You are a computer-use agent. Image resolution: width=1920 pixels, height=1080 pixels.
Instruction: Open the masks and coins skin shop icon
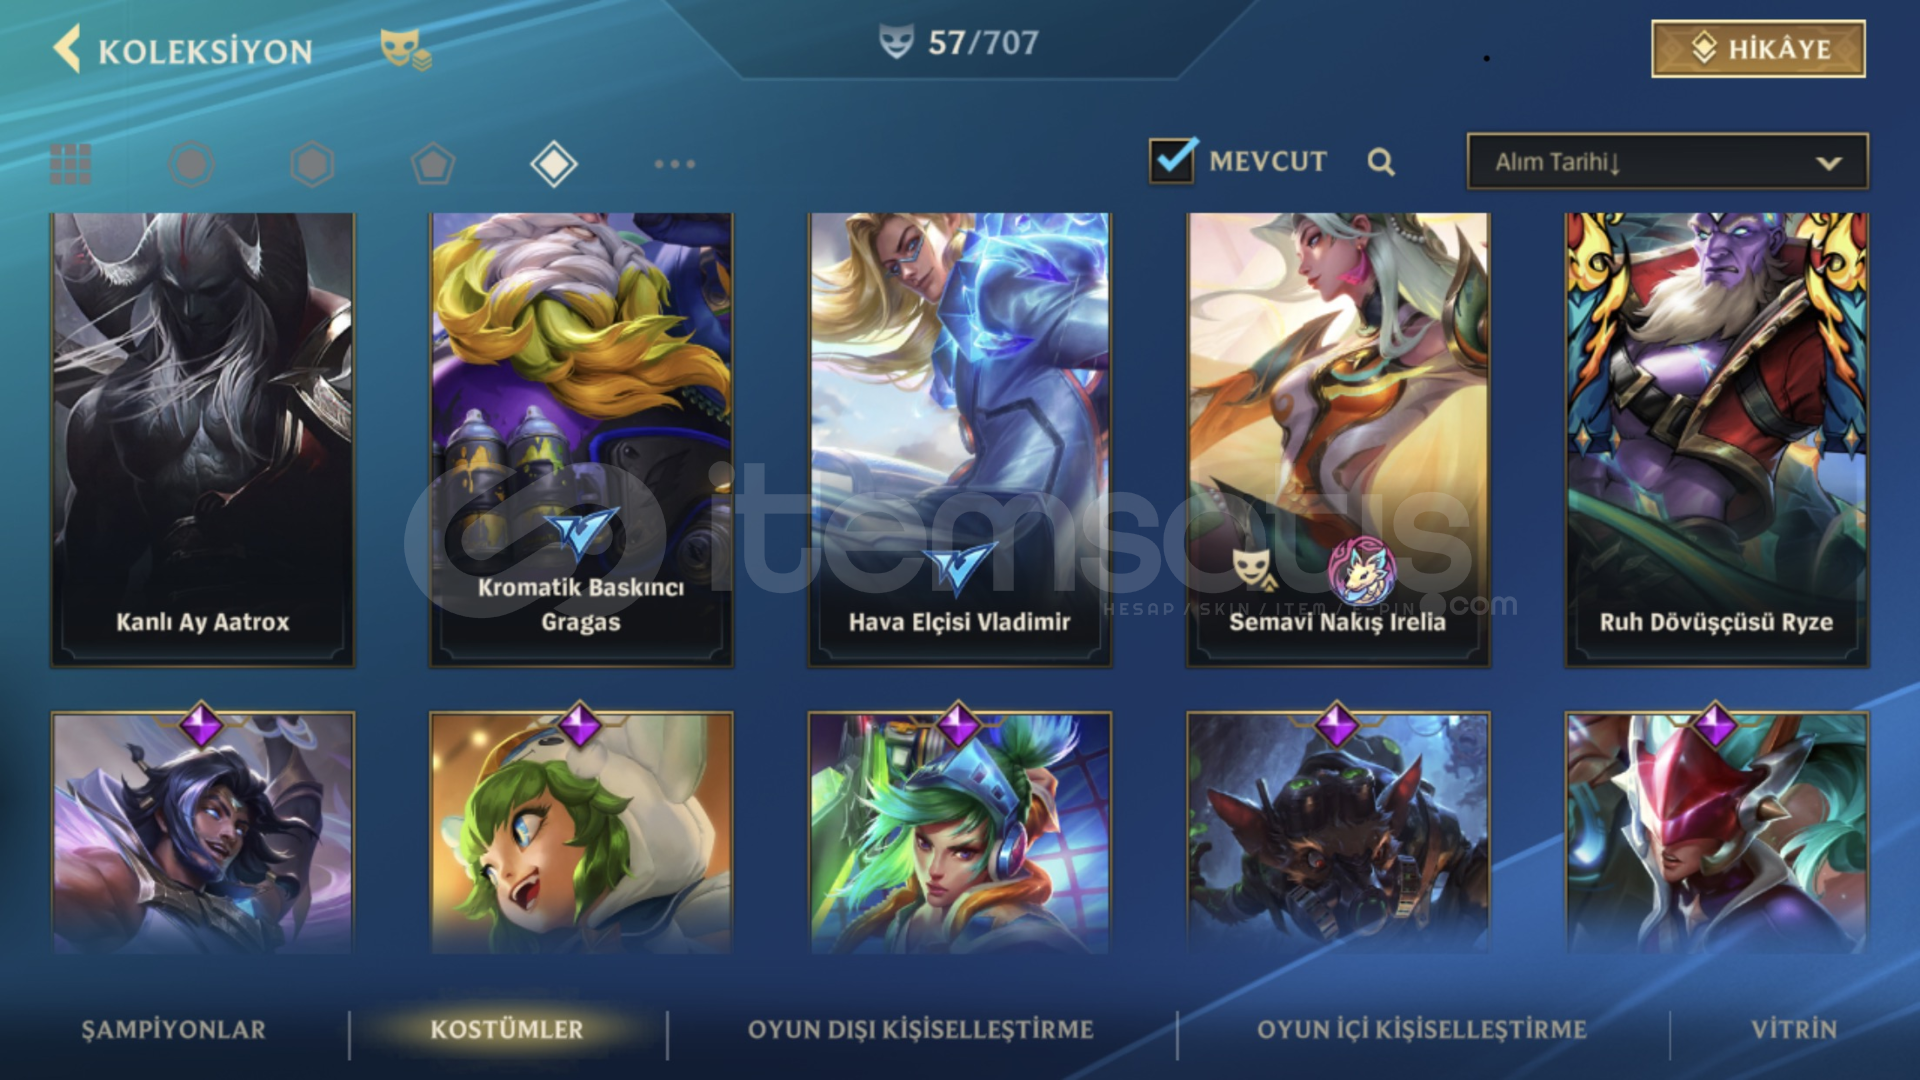[405, 49]
